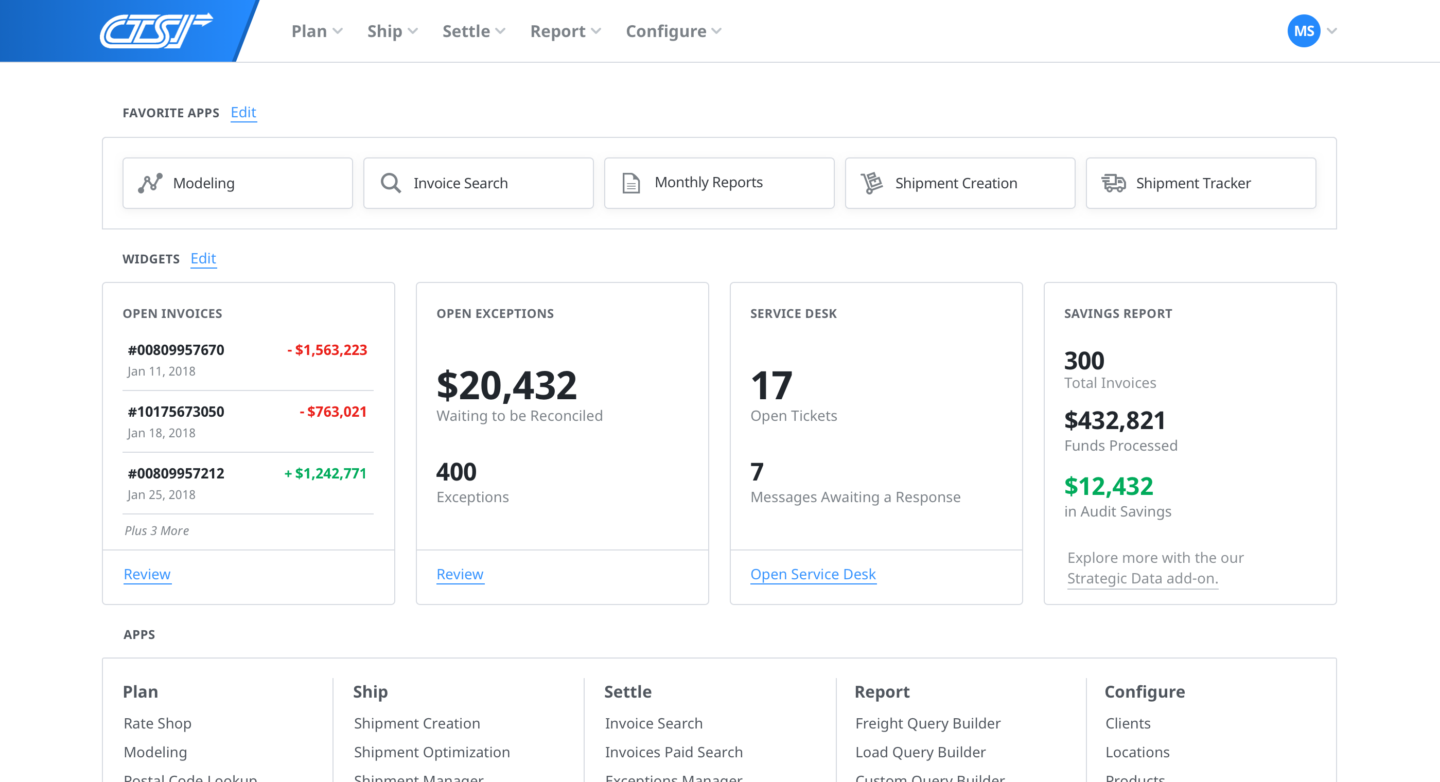
Task: Open Service Desk link
Action: click(813, 574)
